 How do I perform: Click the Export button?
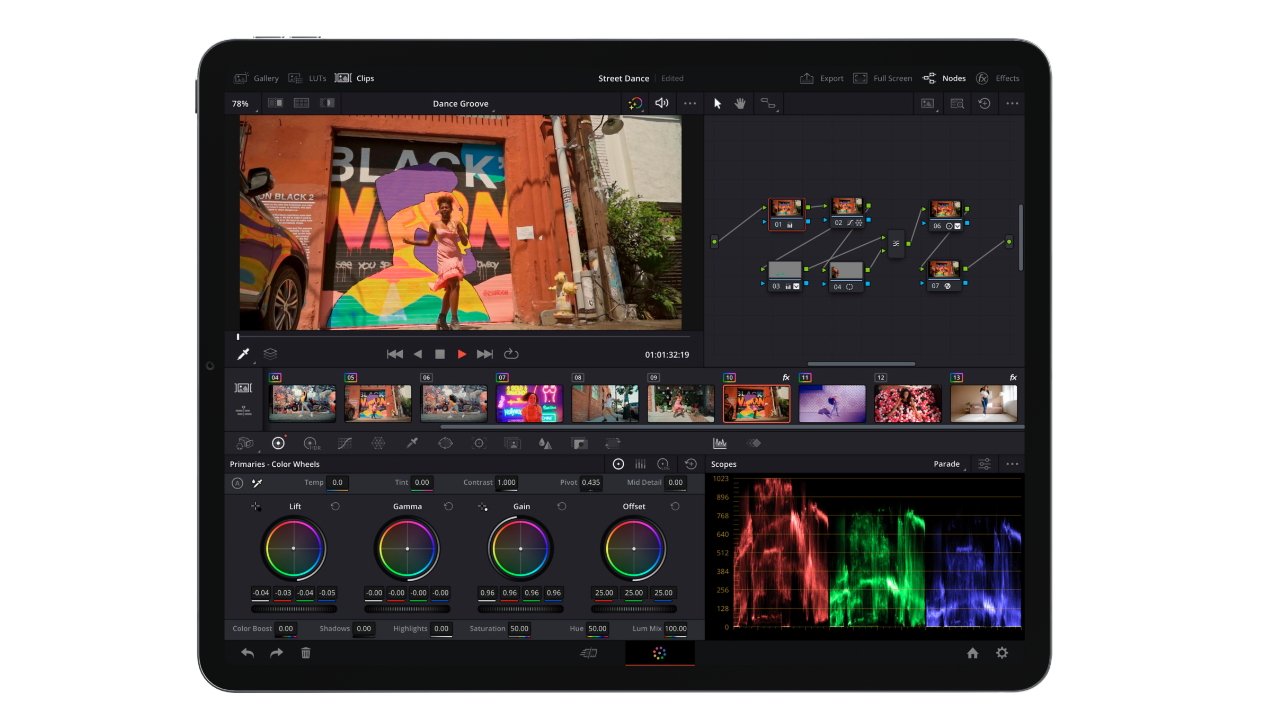click(x=822, y=78)
